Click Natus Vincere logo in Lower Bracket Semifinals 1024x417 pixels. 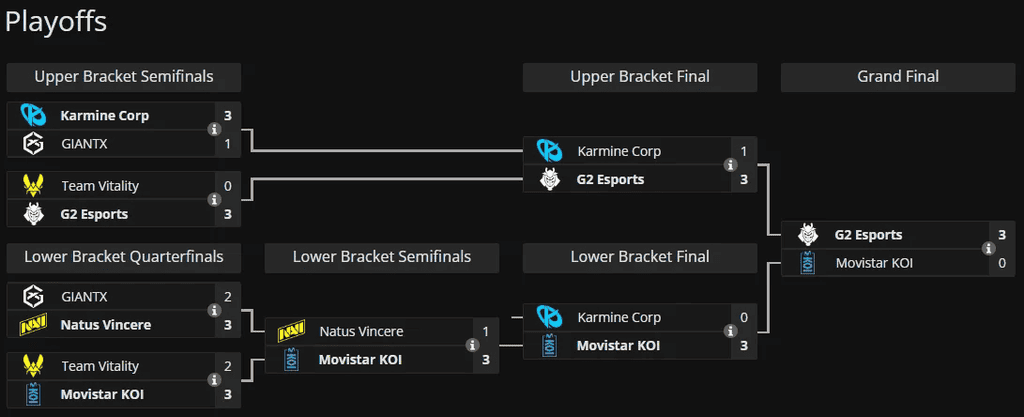coord(291,332)
